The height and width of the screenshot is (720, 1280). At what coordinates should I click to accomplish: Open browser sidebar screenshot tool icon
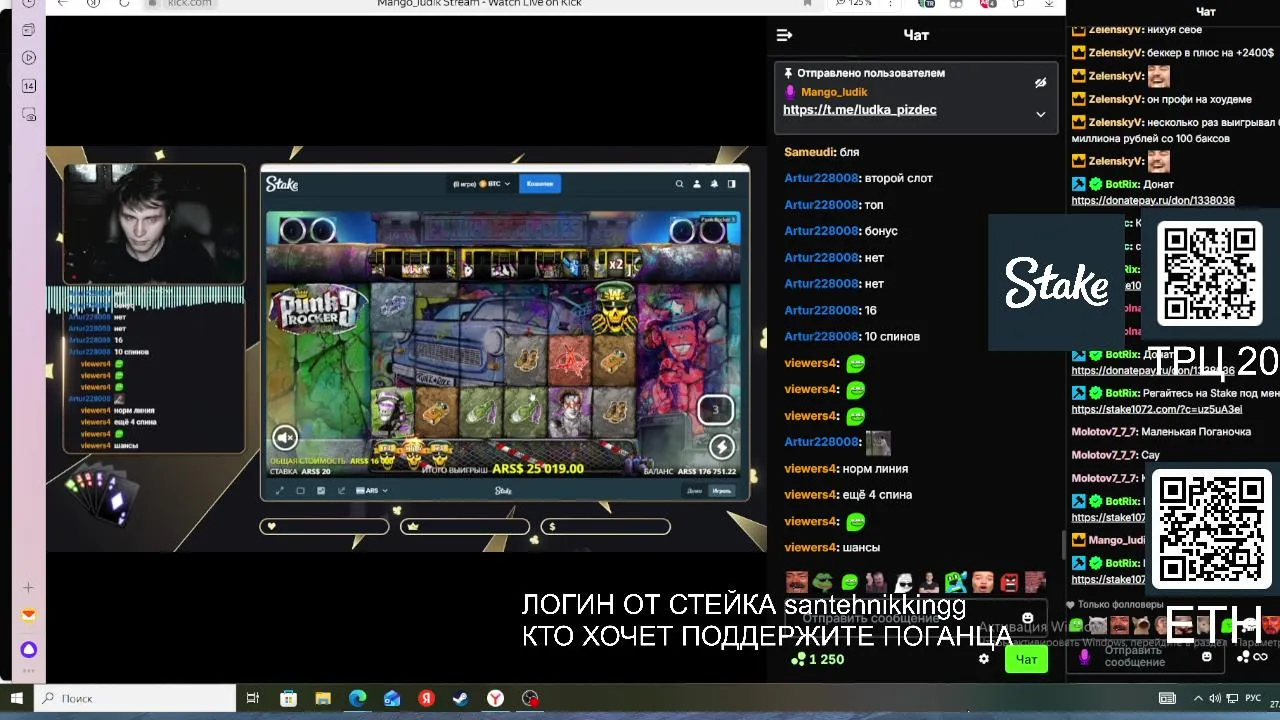29,114
